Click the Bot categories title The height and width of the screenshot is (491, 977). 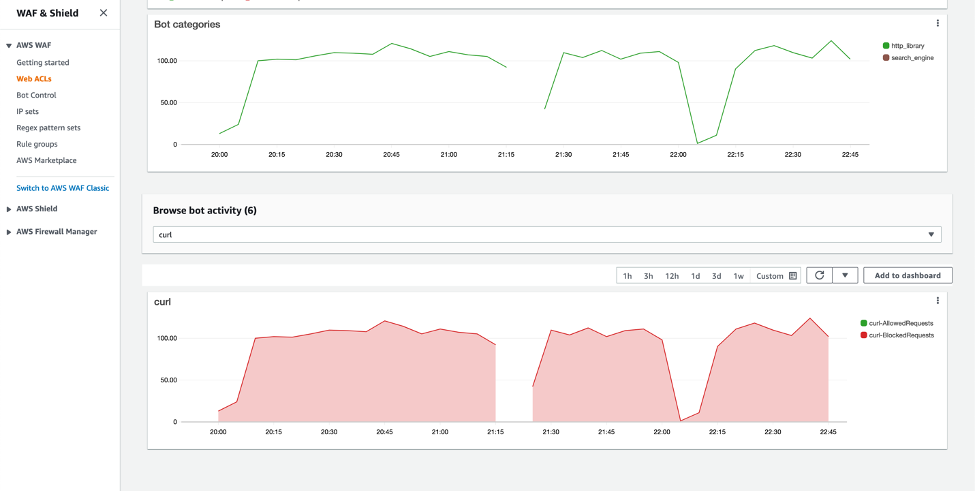click(x=187, y=24)
